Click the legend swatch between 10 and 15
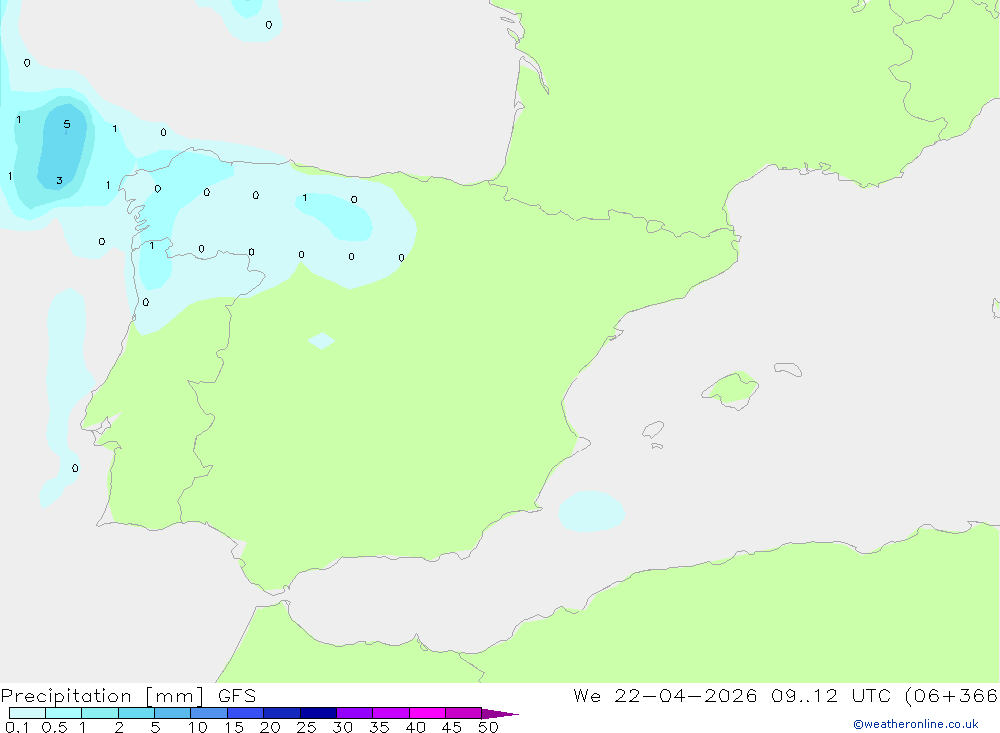 [209, 713]
